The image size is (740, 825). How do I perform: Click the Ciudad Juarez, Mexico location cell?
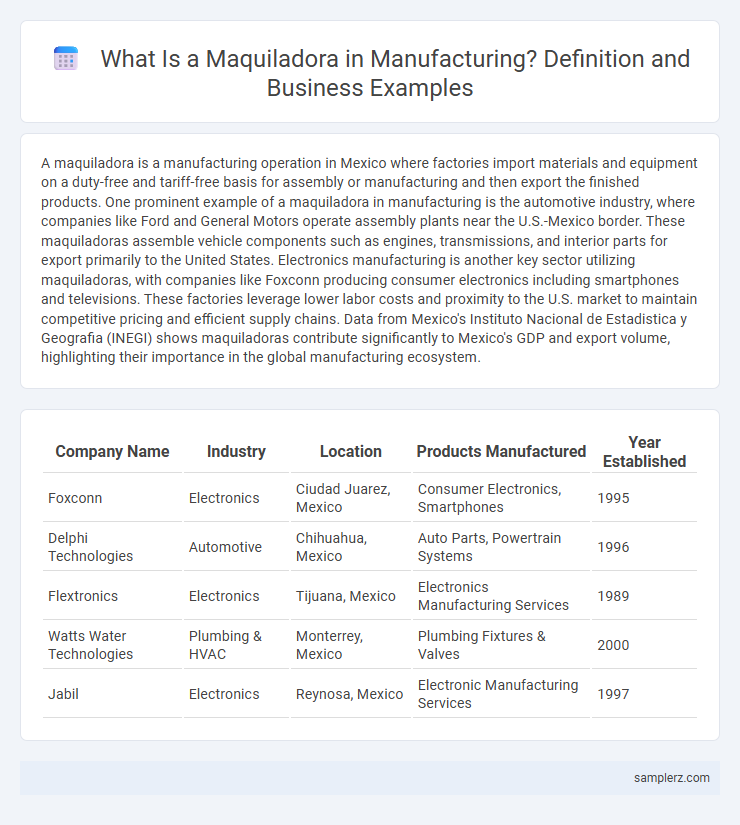pyautogui.click(x=351, y=498)
